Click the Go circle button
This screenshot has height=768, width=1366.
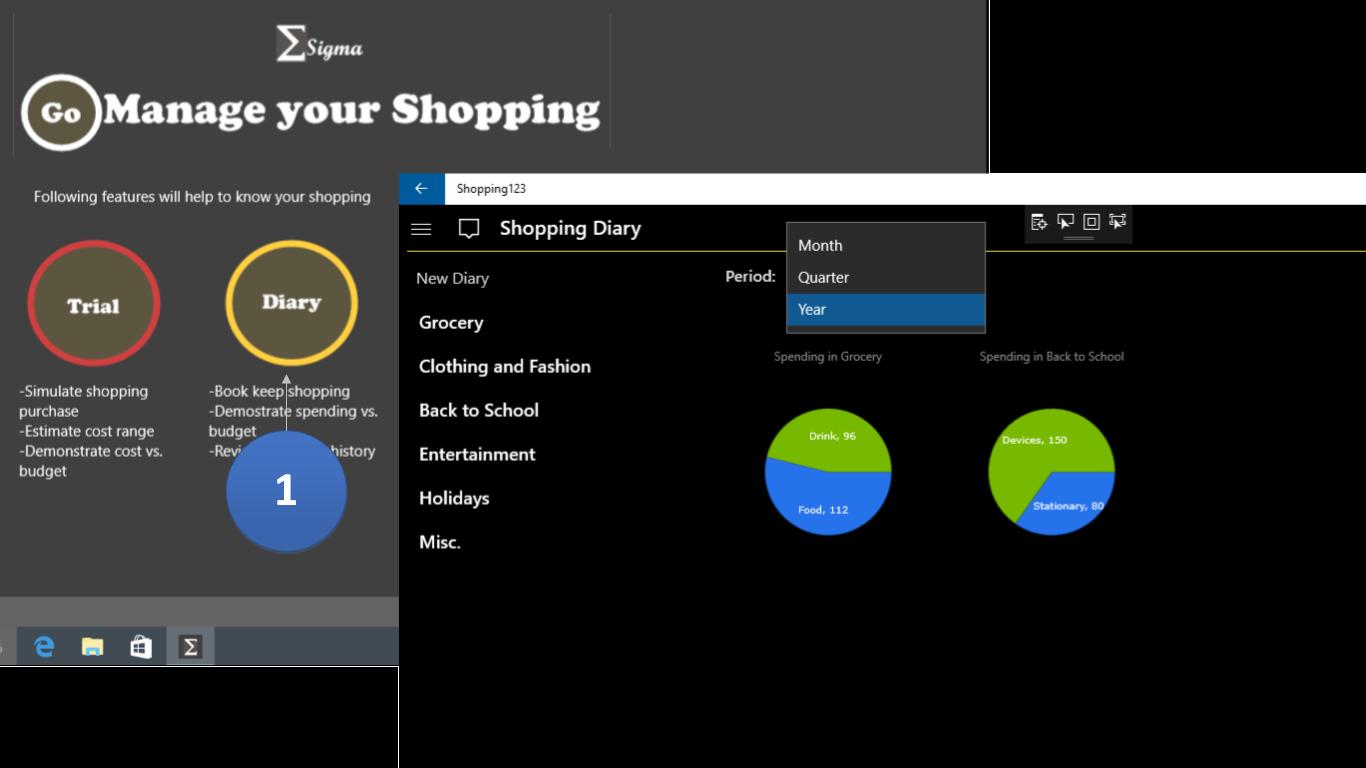[61, 112]
